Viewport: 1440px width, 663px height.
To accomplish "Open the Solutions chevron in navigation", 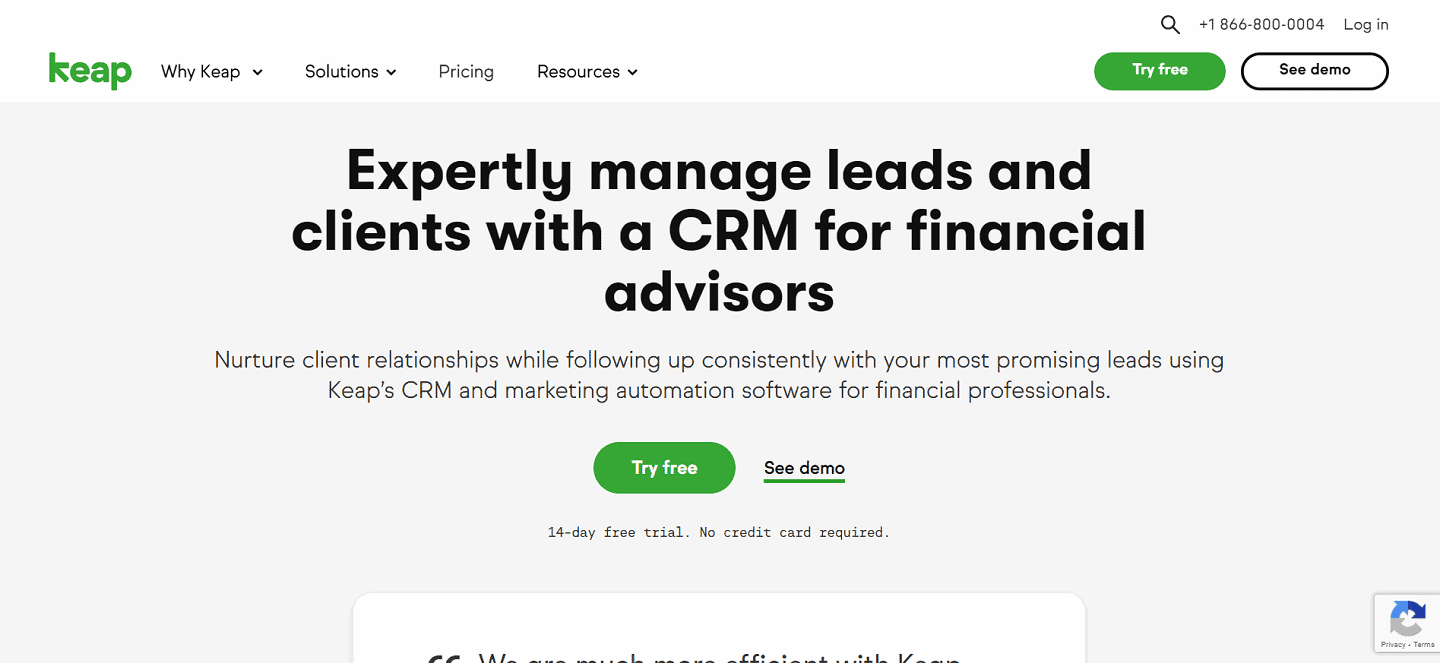I will pos(392,72).
